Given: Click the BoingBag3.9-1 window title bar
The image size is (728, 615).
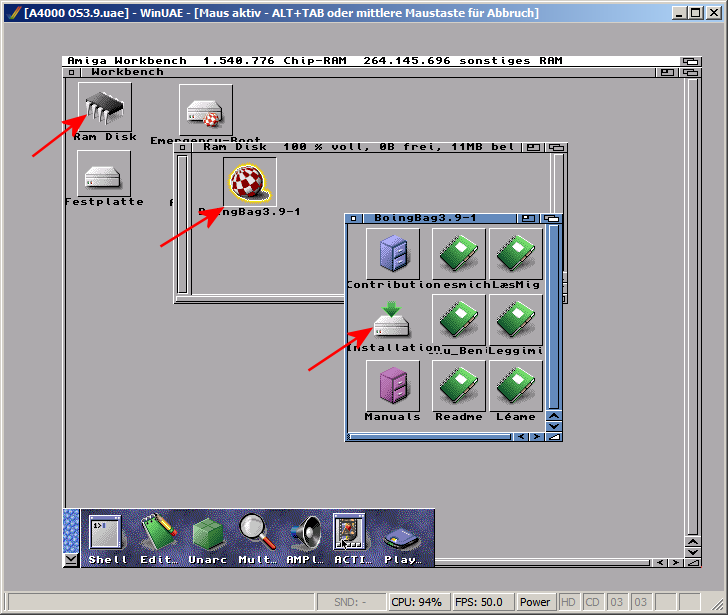Looking at the screenshot, I should (x=439, y=218).
